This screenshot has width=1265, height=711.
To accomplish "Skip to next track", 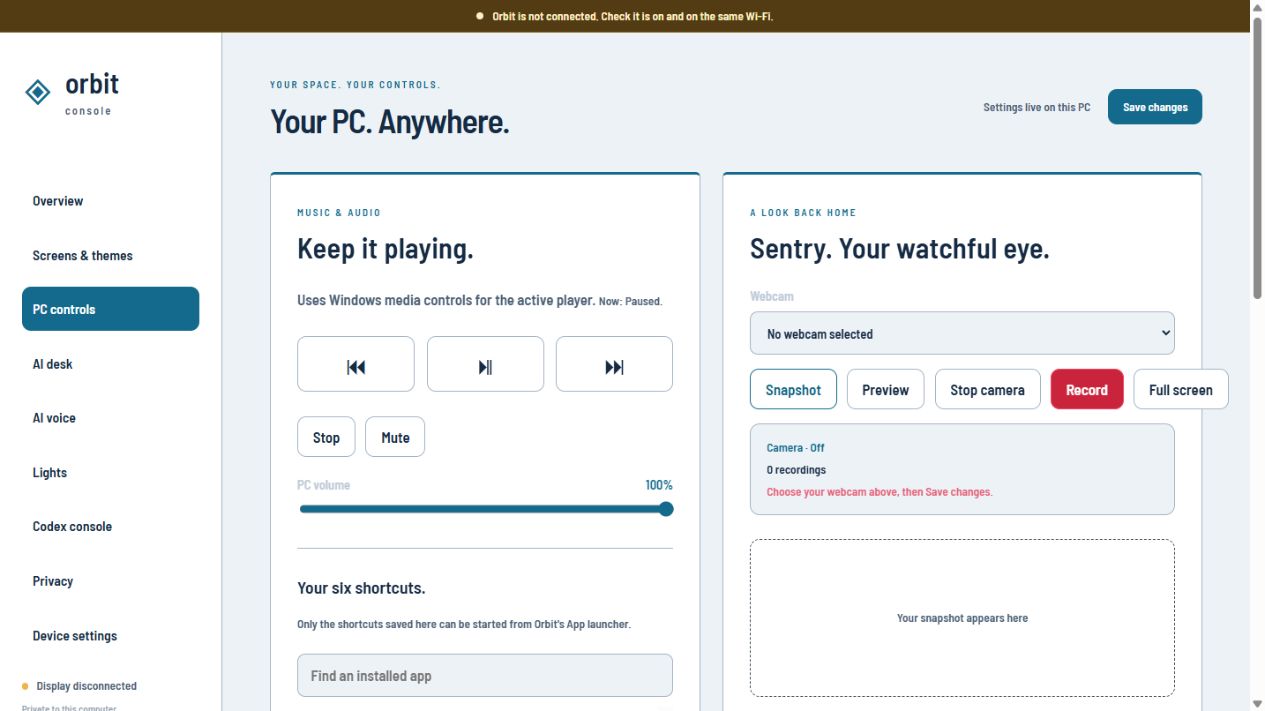I will point(614,364).
